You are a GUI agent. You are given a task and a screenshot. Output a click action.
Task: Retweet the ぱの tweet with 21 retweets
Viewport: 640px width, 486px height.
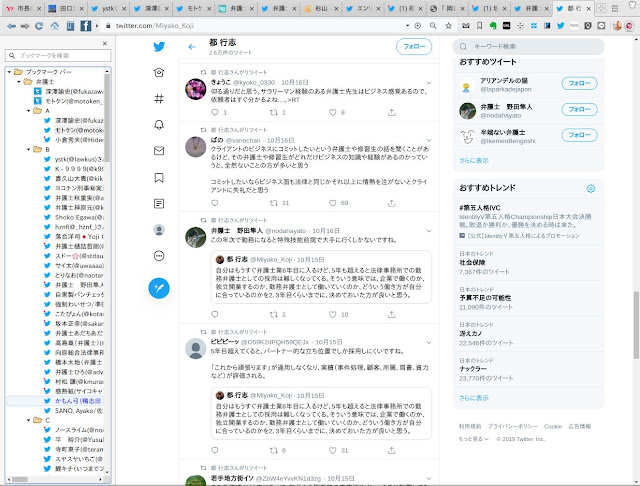click(274, 203)
